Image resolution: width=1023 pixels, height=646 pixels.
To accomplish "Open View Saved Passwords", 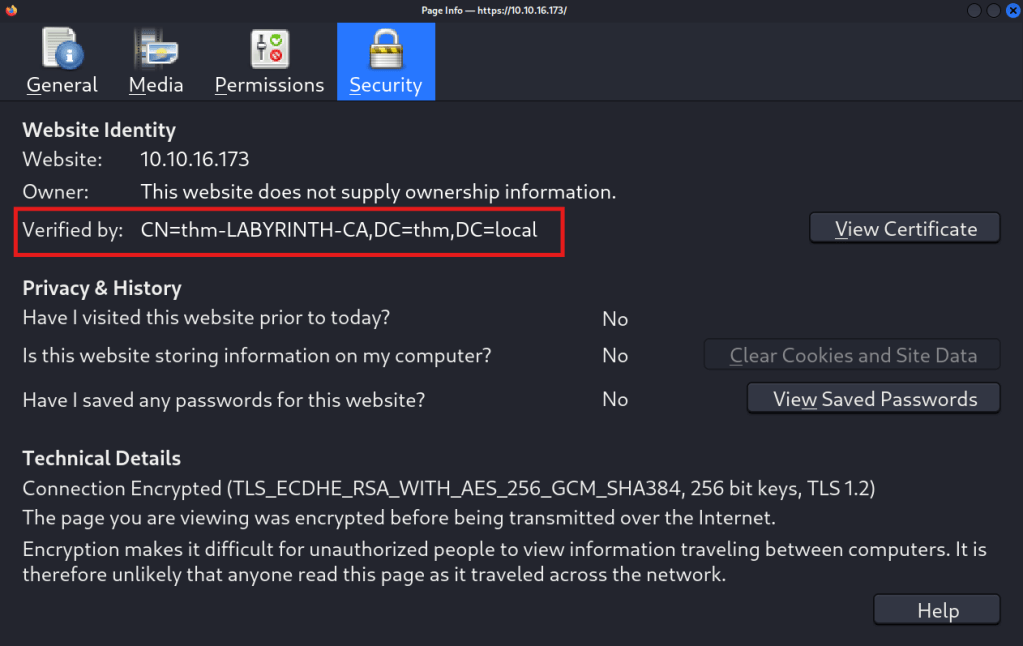I will (x=874, y=399).
